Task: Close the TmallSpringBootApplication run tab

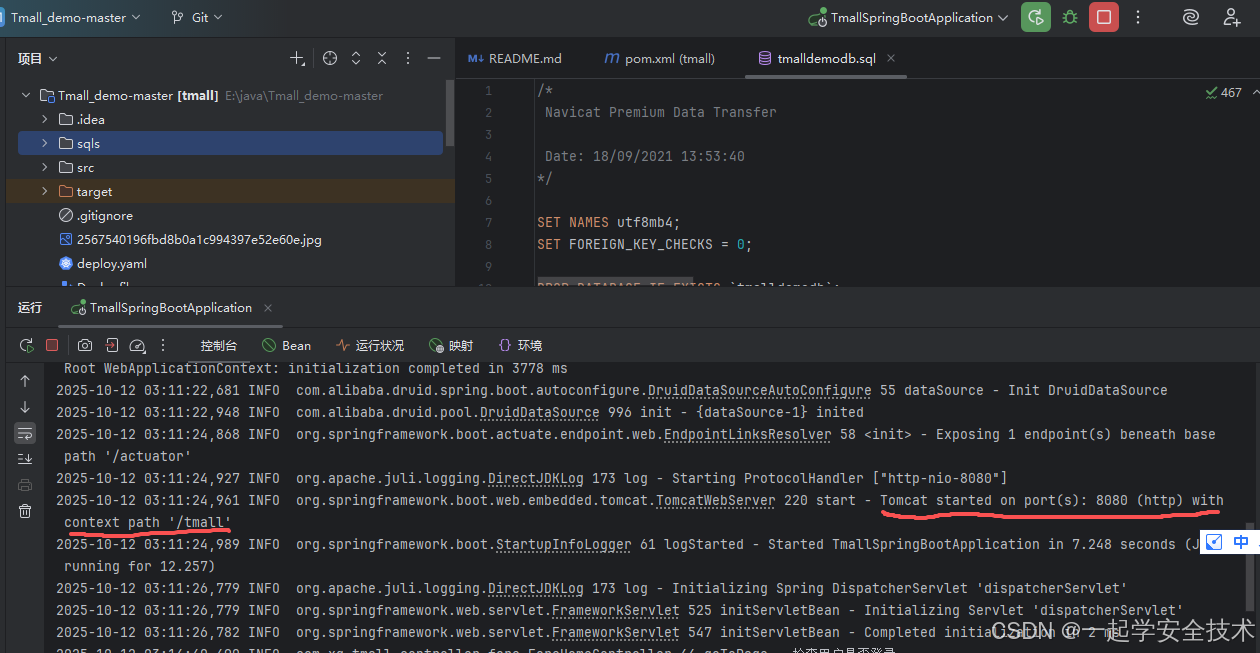Action: (x=268, y=308)
